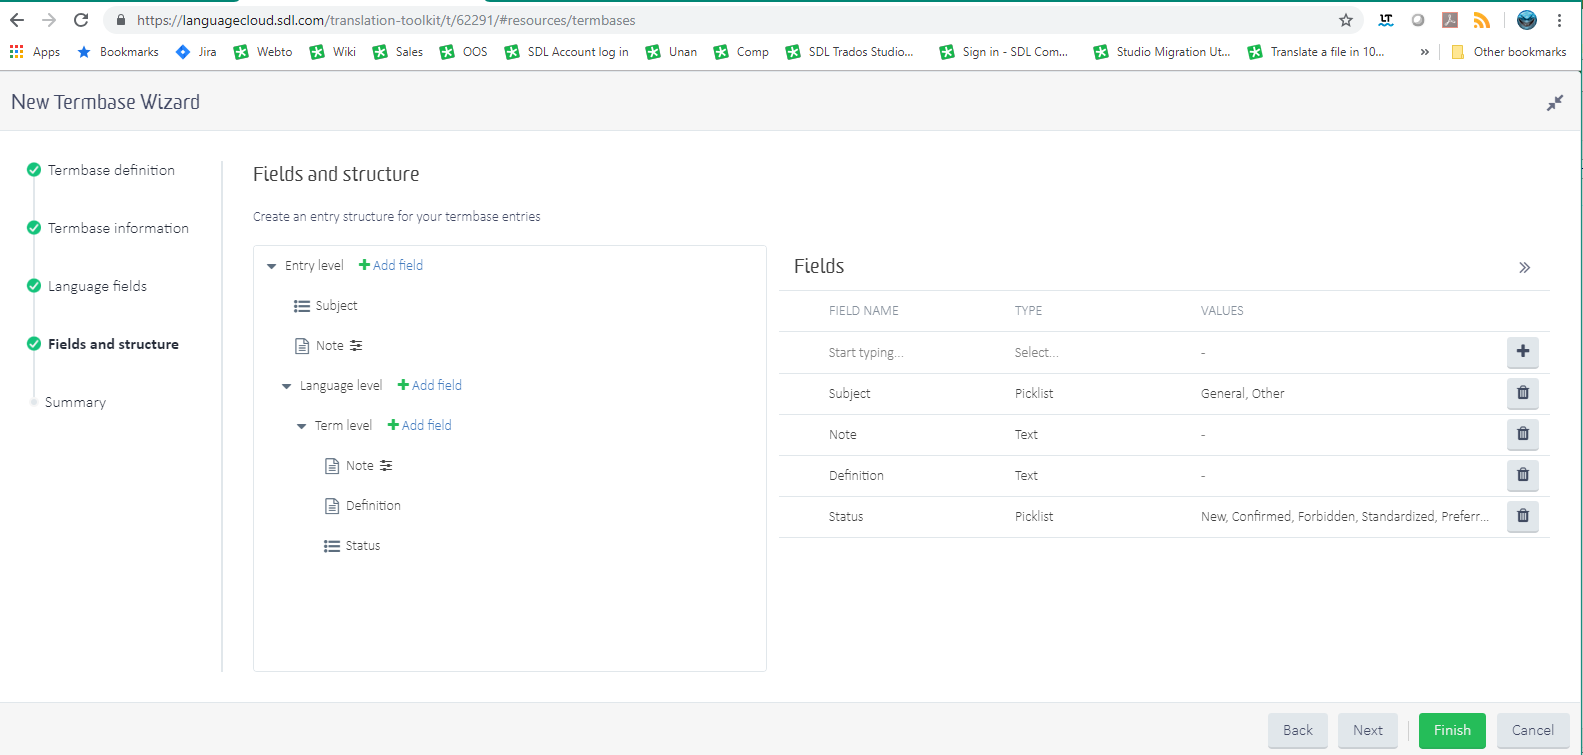The height and width of the screenshot is (755, 1583).
Task: Go to Language fields step
Action: 97,286
